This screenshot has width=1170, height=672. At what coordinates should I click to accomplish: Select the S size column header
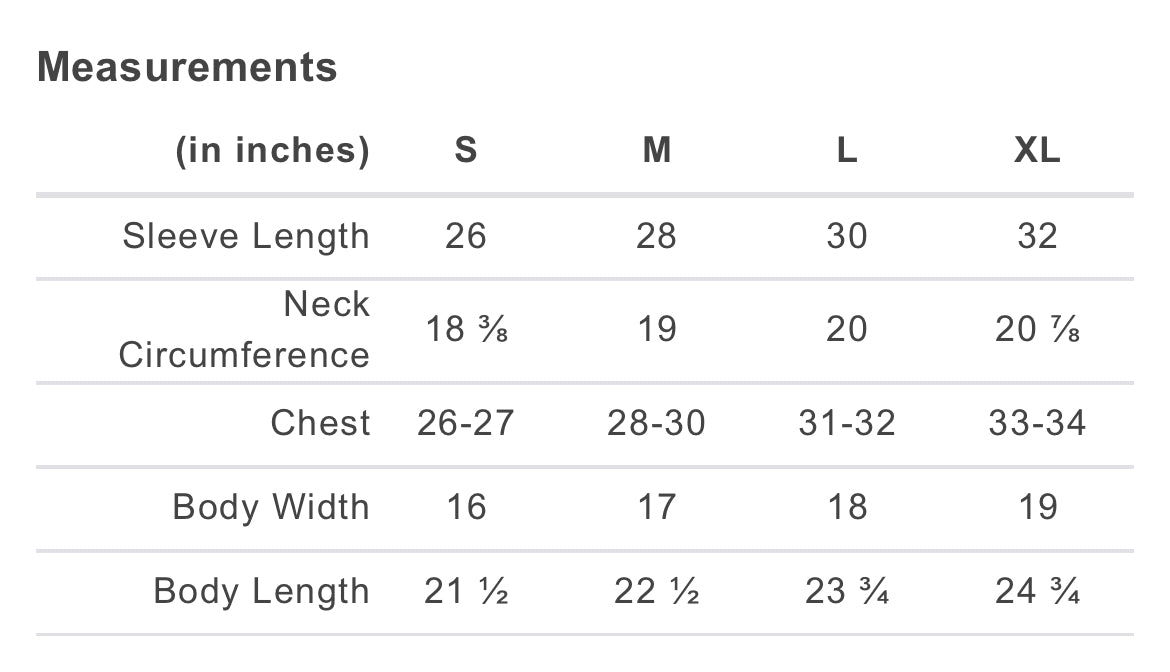tap(466, 150)
